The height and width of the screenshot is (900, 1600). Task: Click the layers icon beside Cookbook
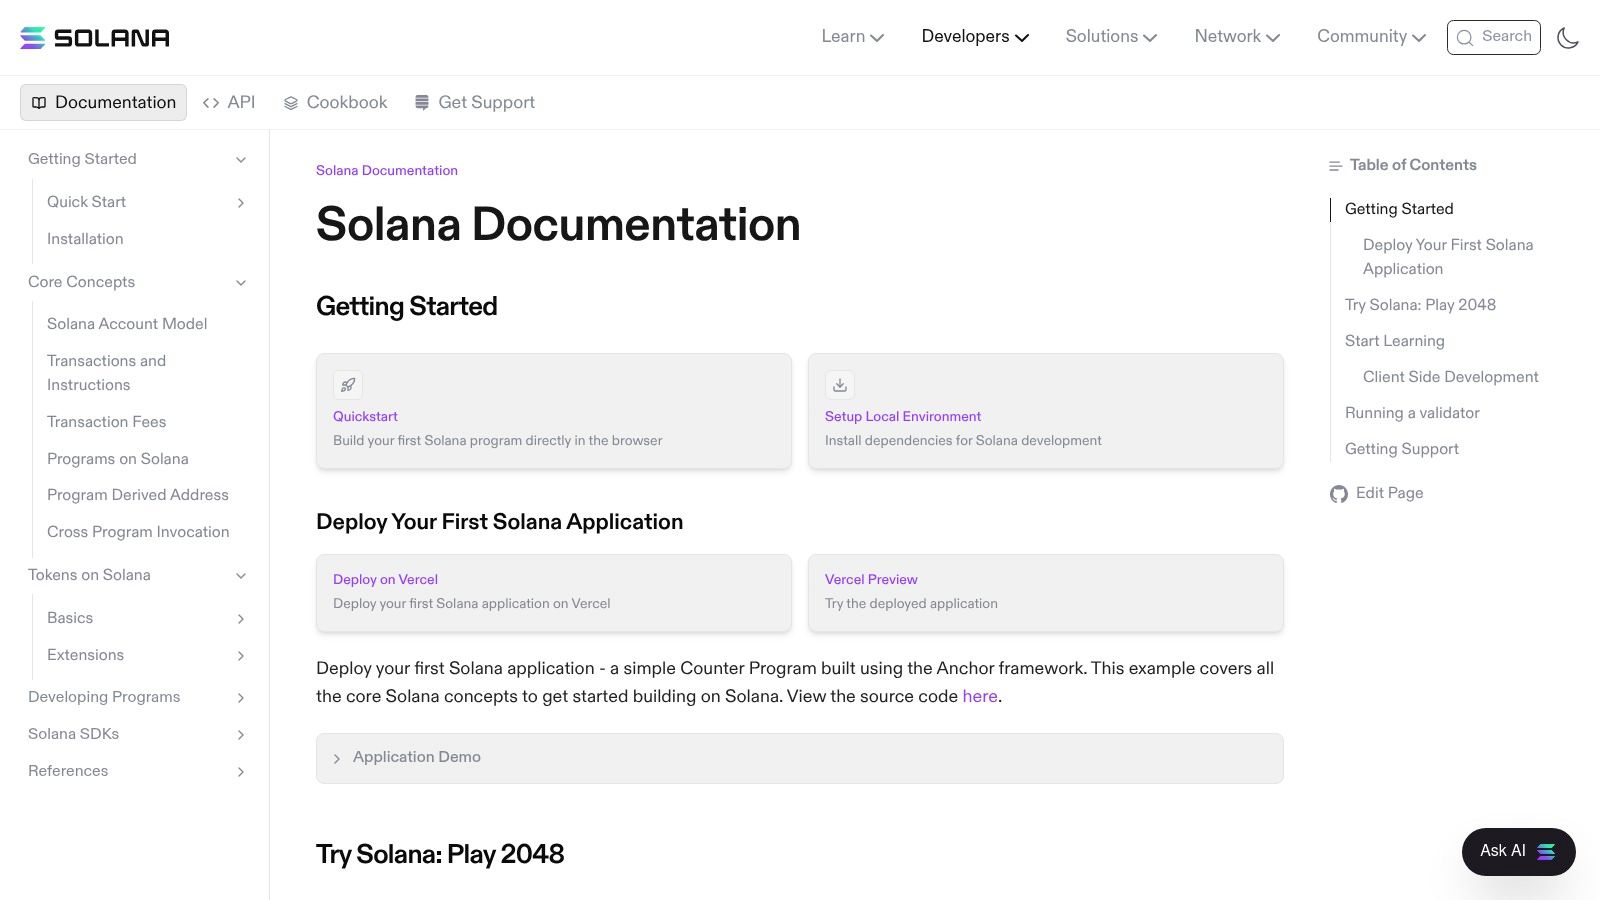click(291, 103)
